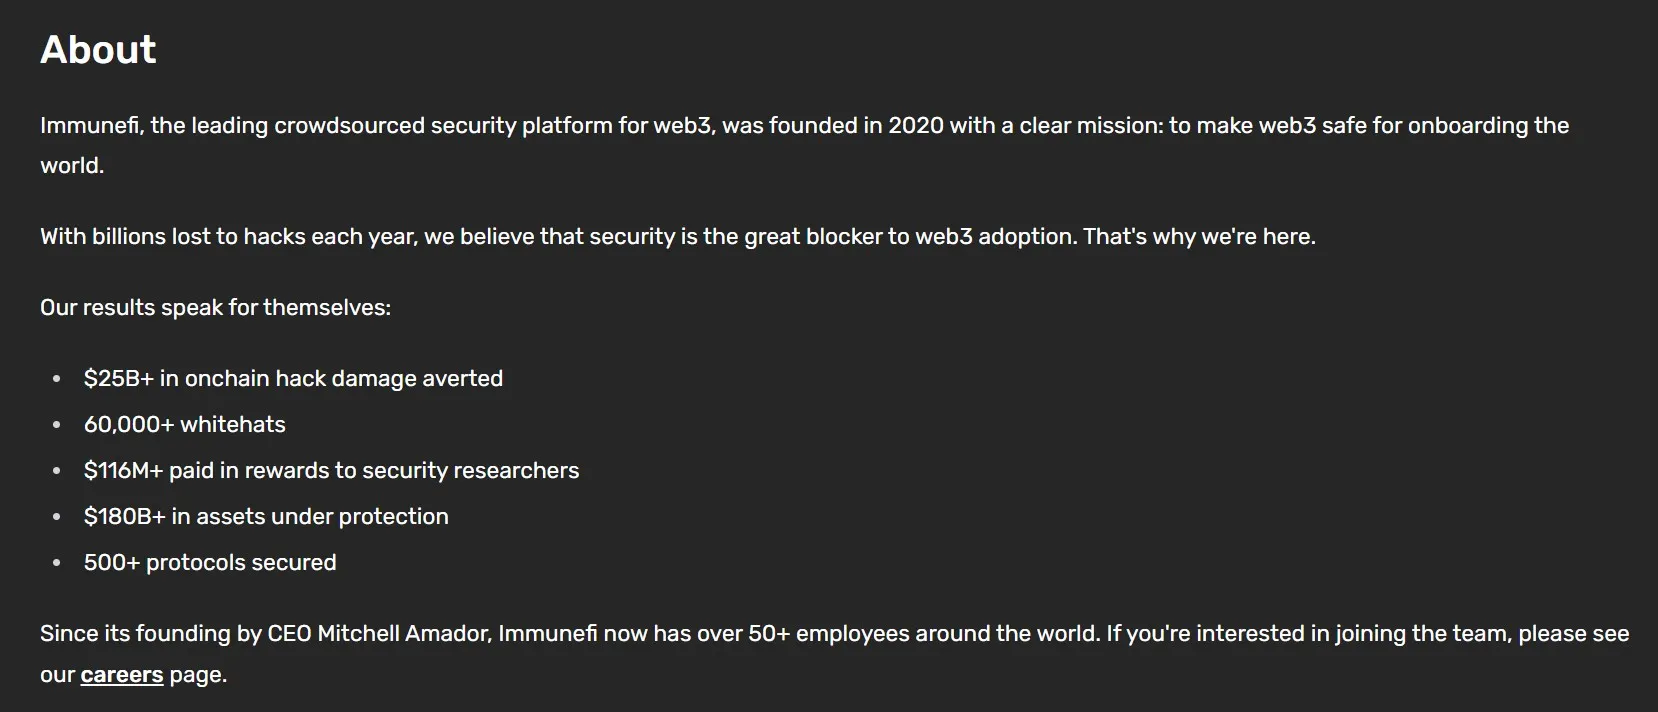This screenshot has width=1658, height=712.
Task: Click the "That's why we're here." sentence
Action: tap(1199, 237)
